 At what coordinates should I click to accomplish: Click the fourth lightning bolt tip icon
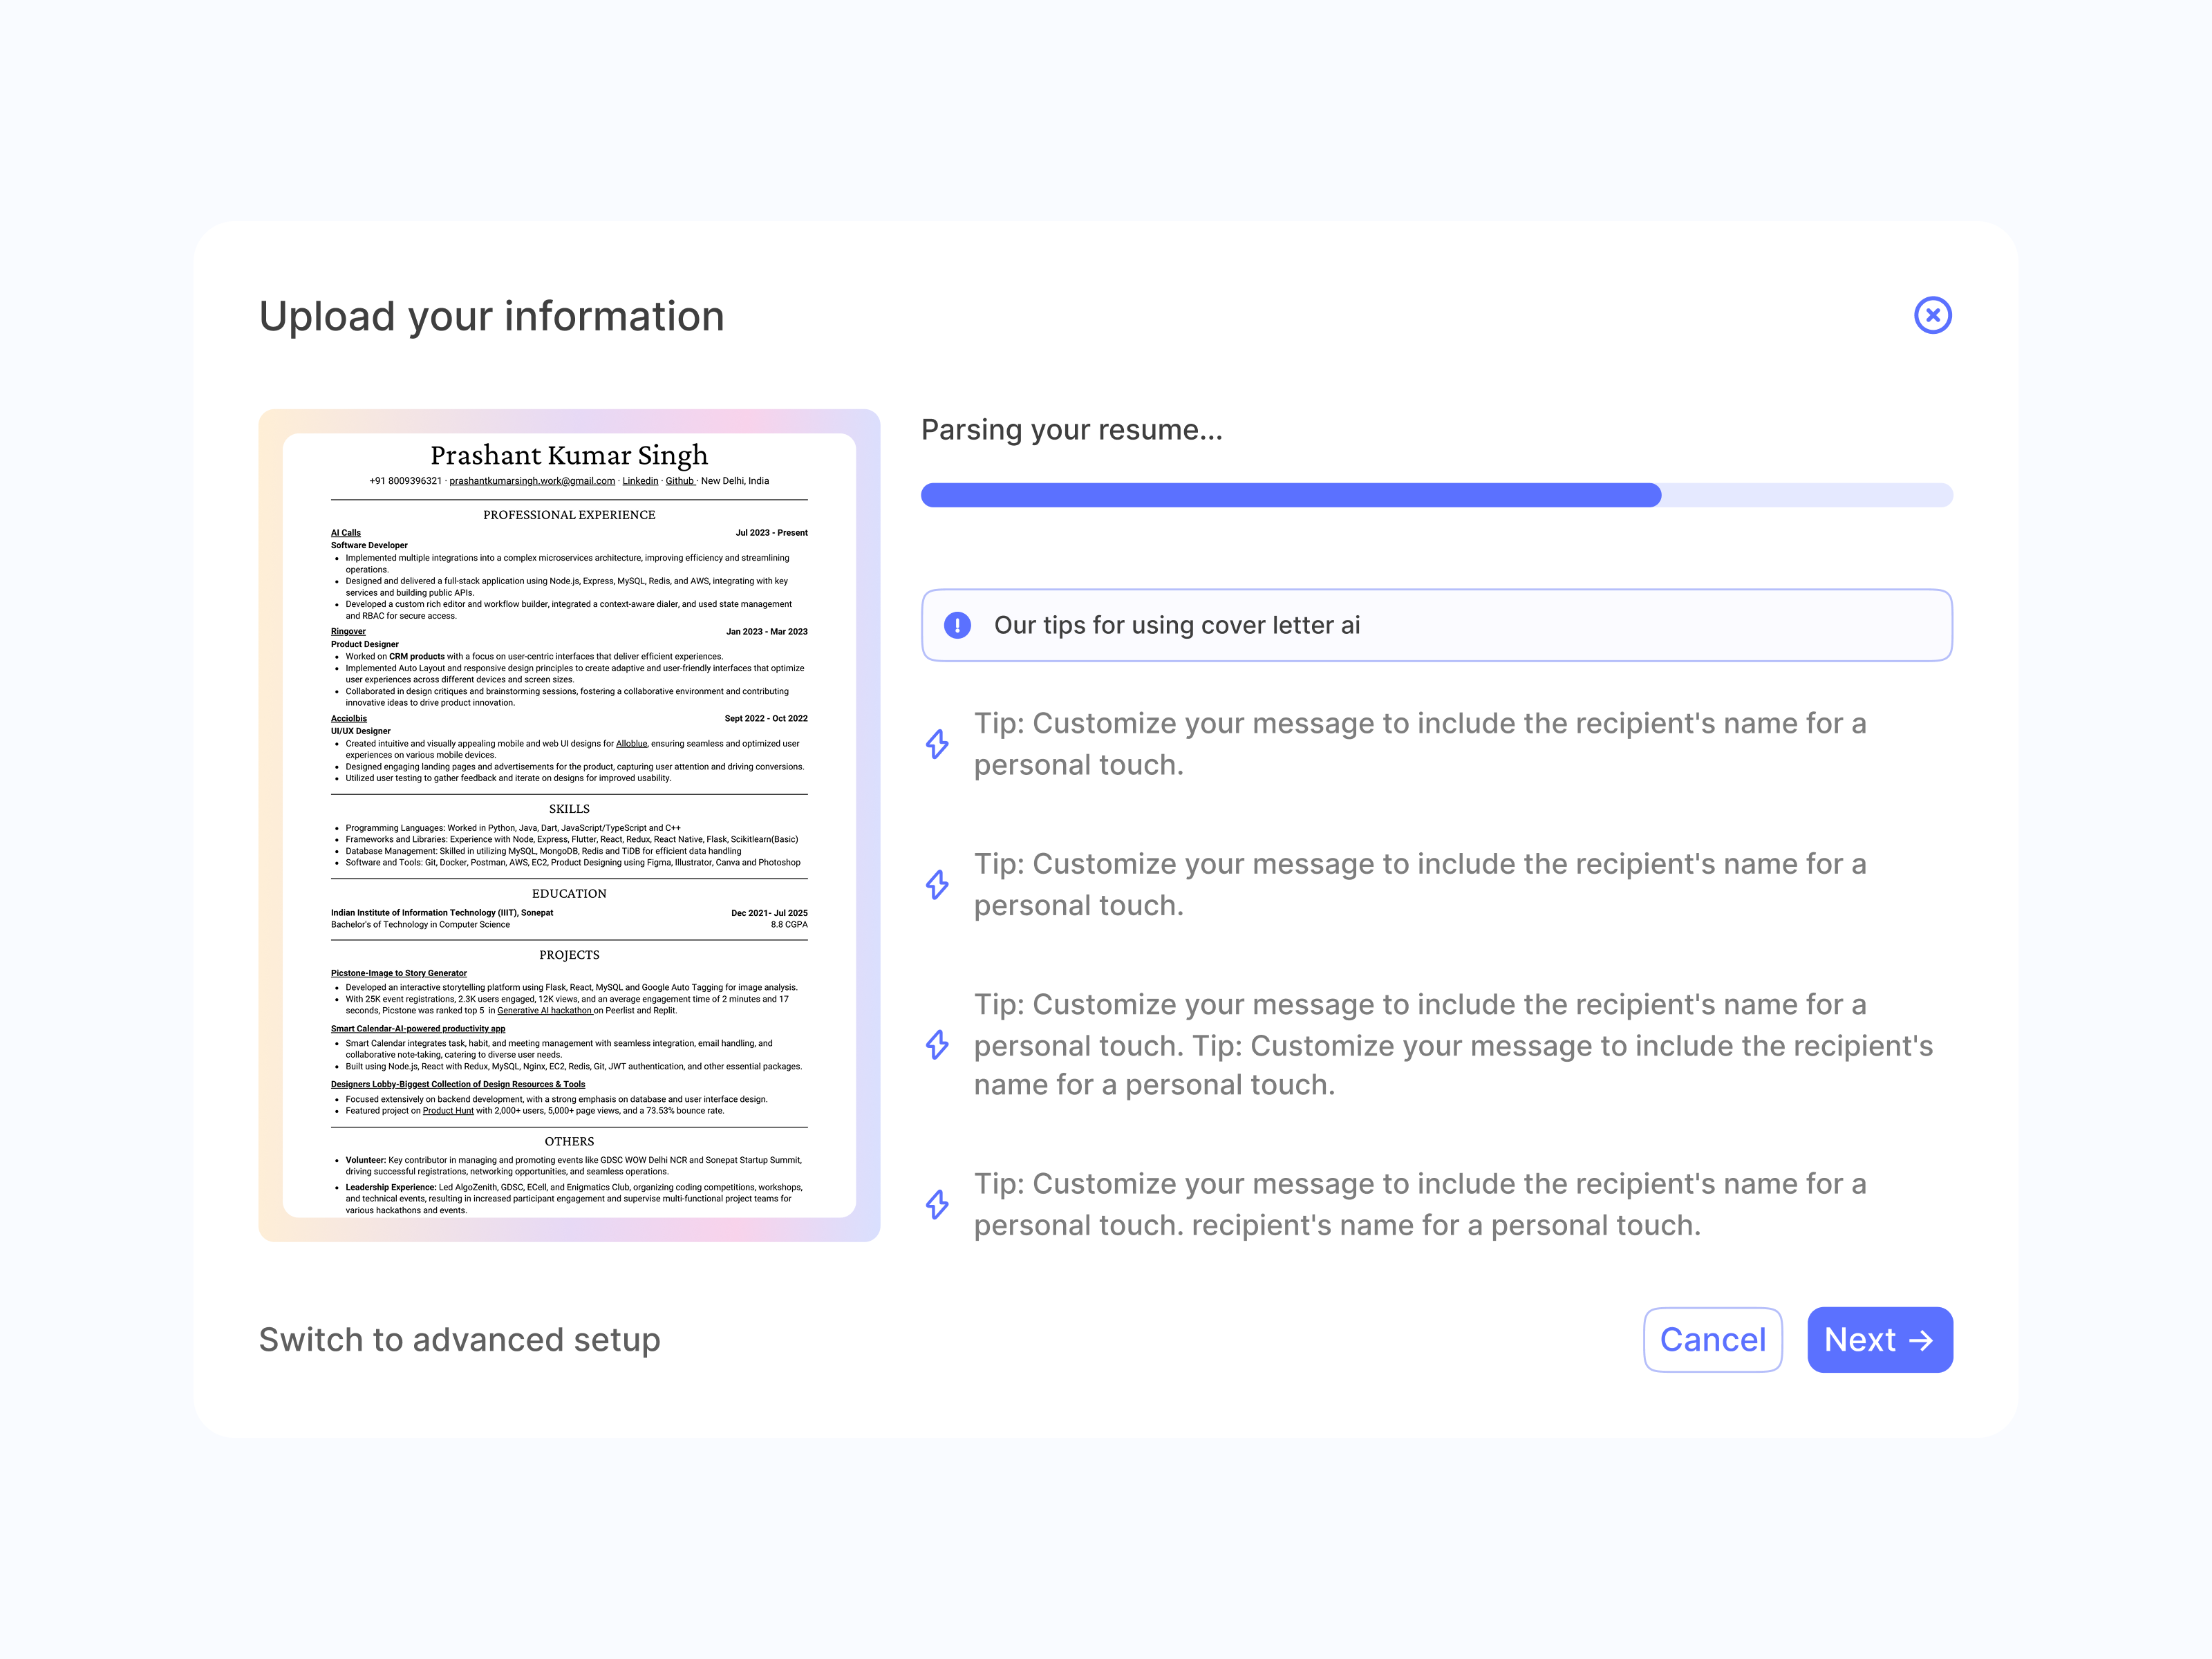coord(937,1204)
